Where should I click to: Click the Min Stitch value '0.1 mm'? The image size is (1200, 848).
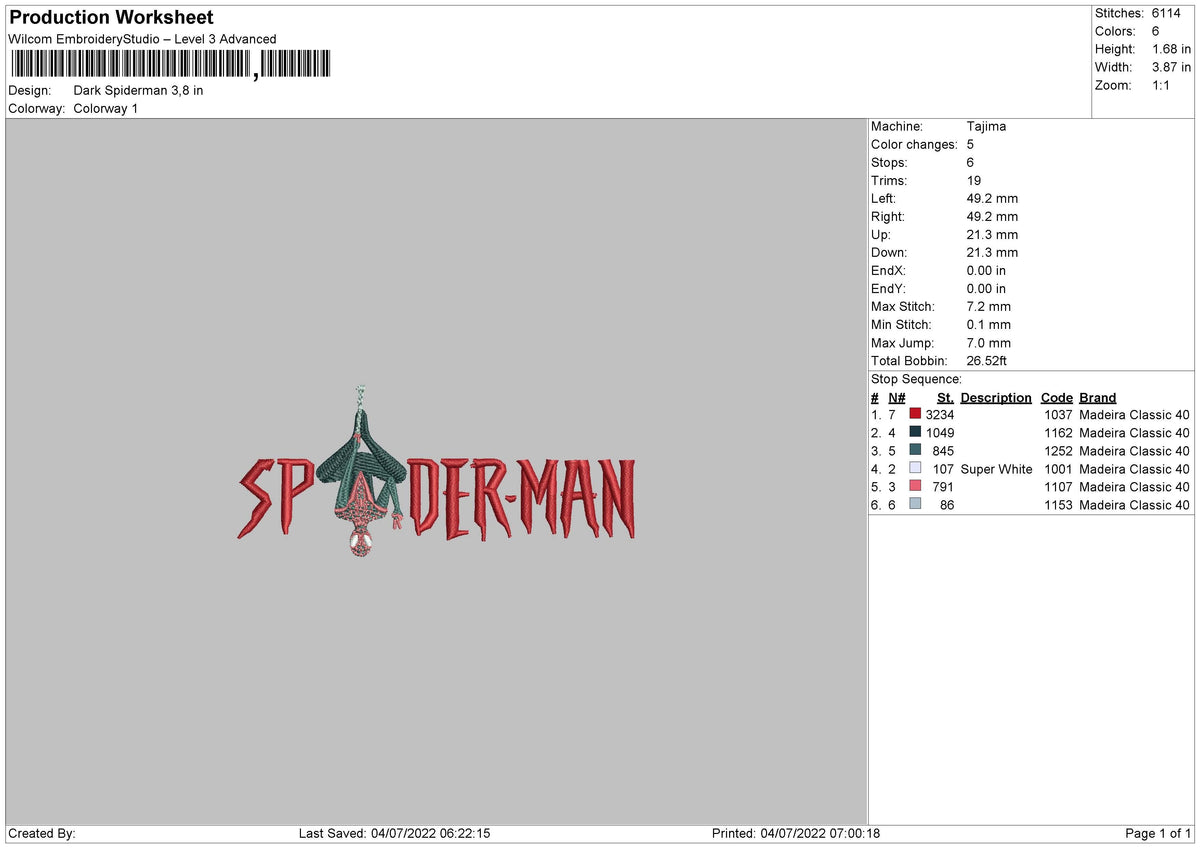coord(989,324)
